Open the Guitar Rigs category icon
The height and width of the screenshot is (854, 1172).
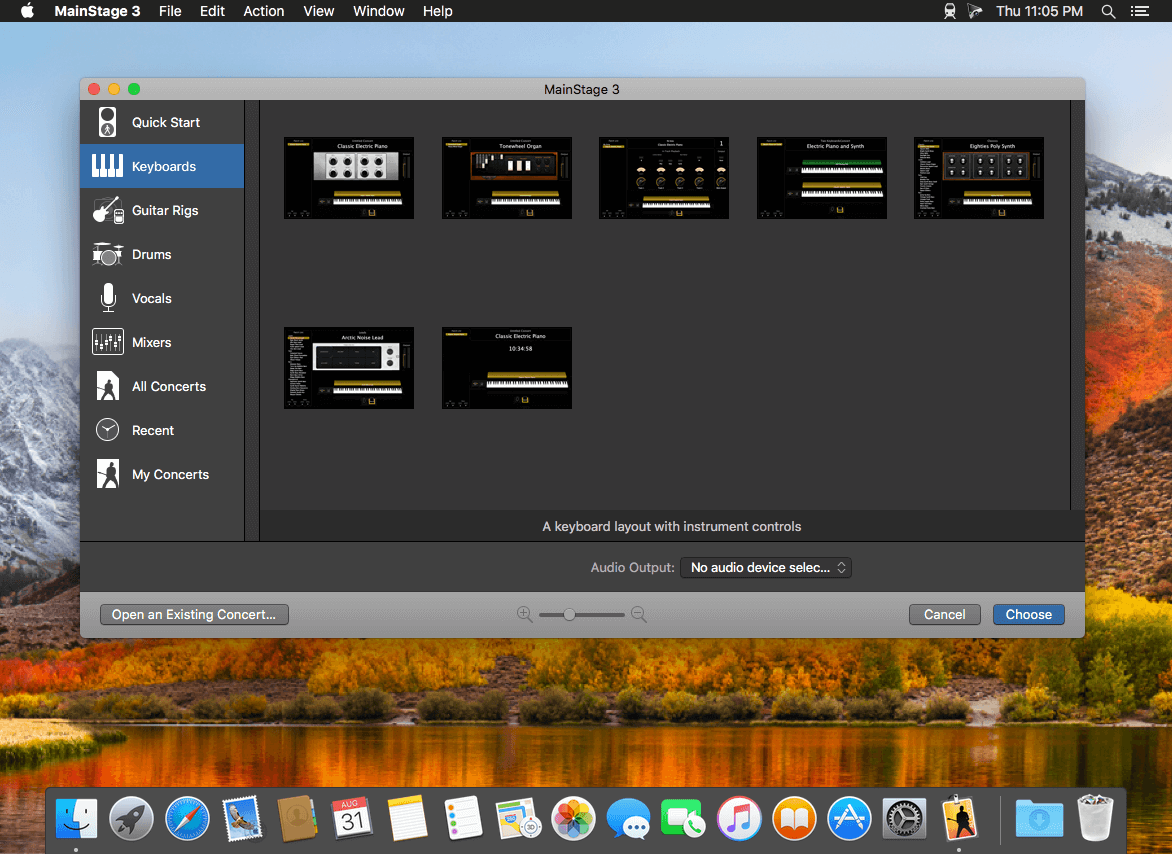107,210
